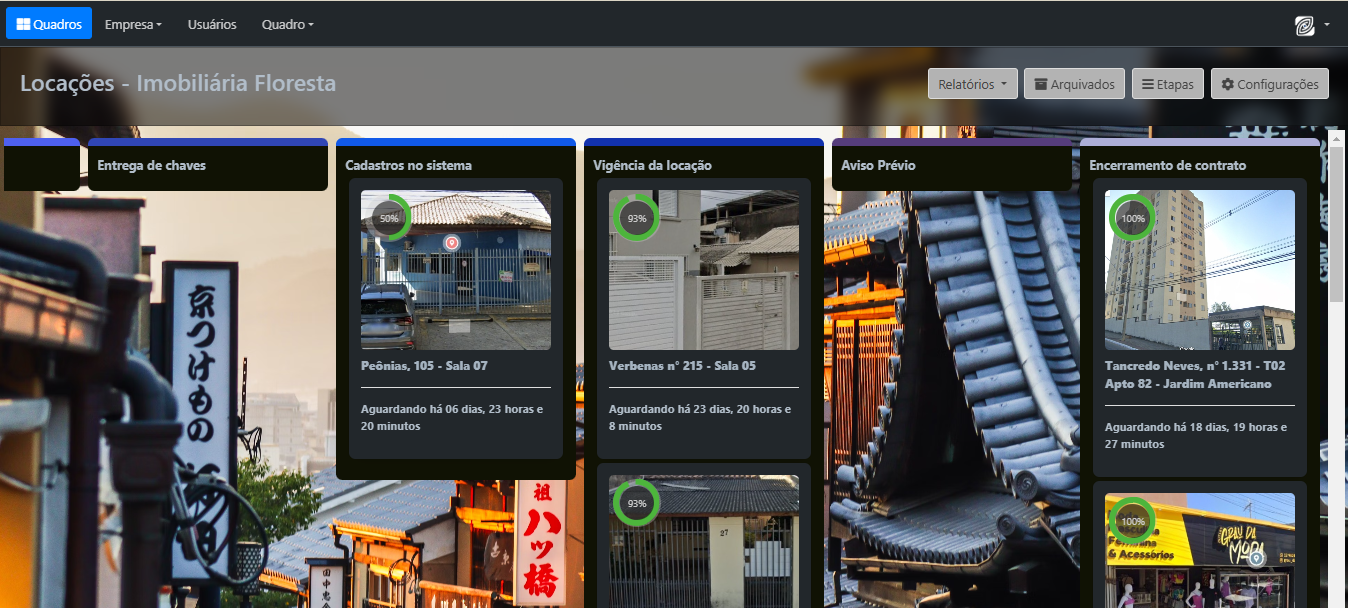Screen dimensions: 1348x608
Task: Expand the Quadro dropdown menu
Action: (x=287, y=24)
